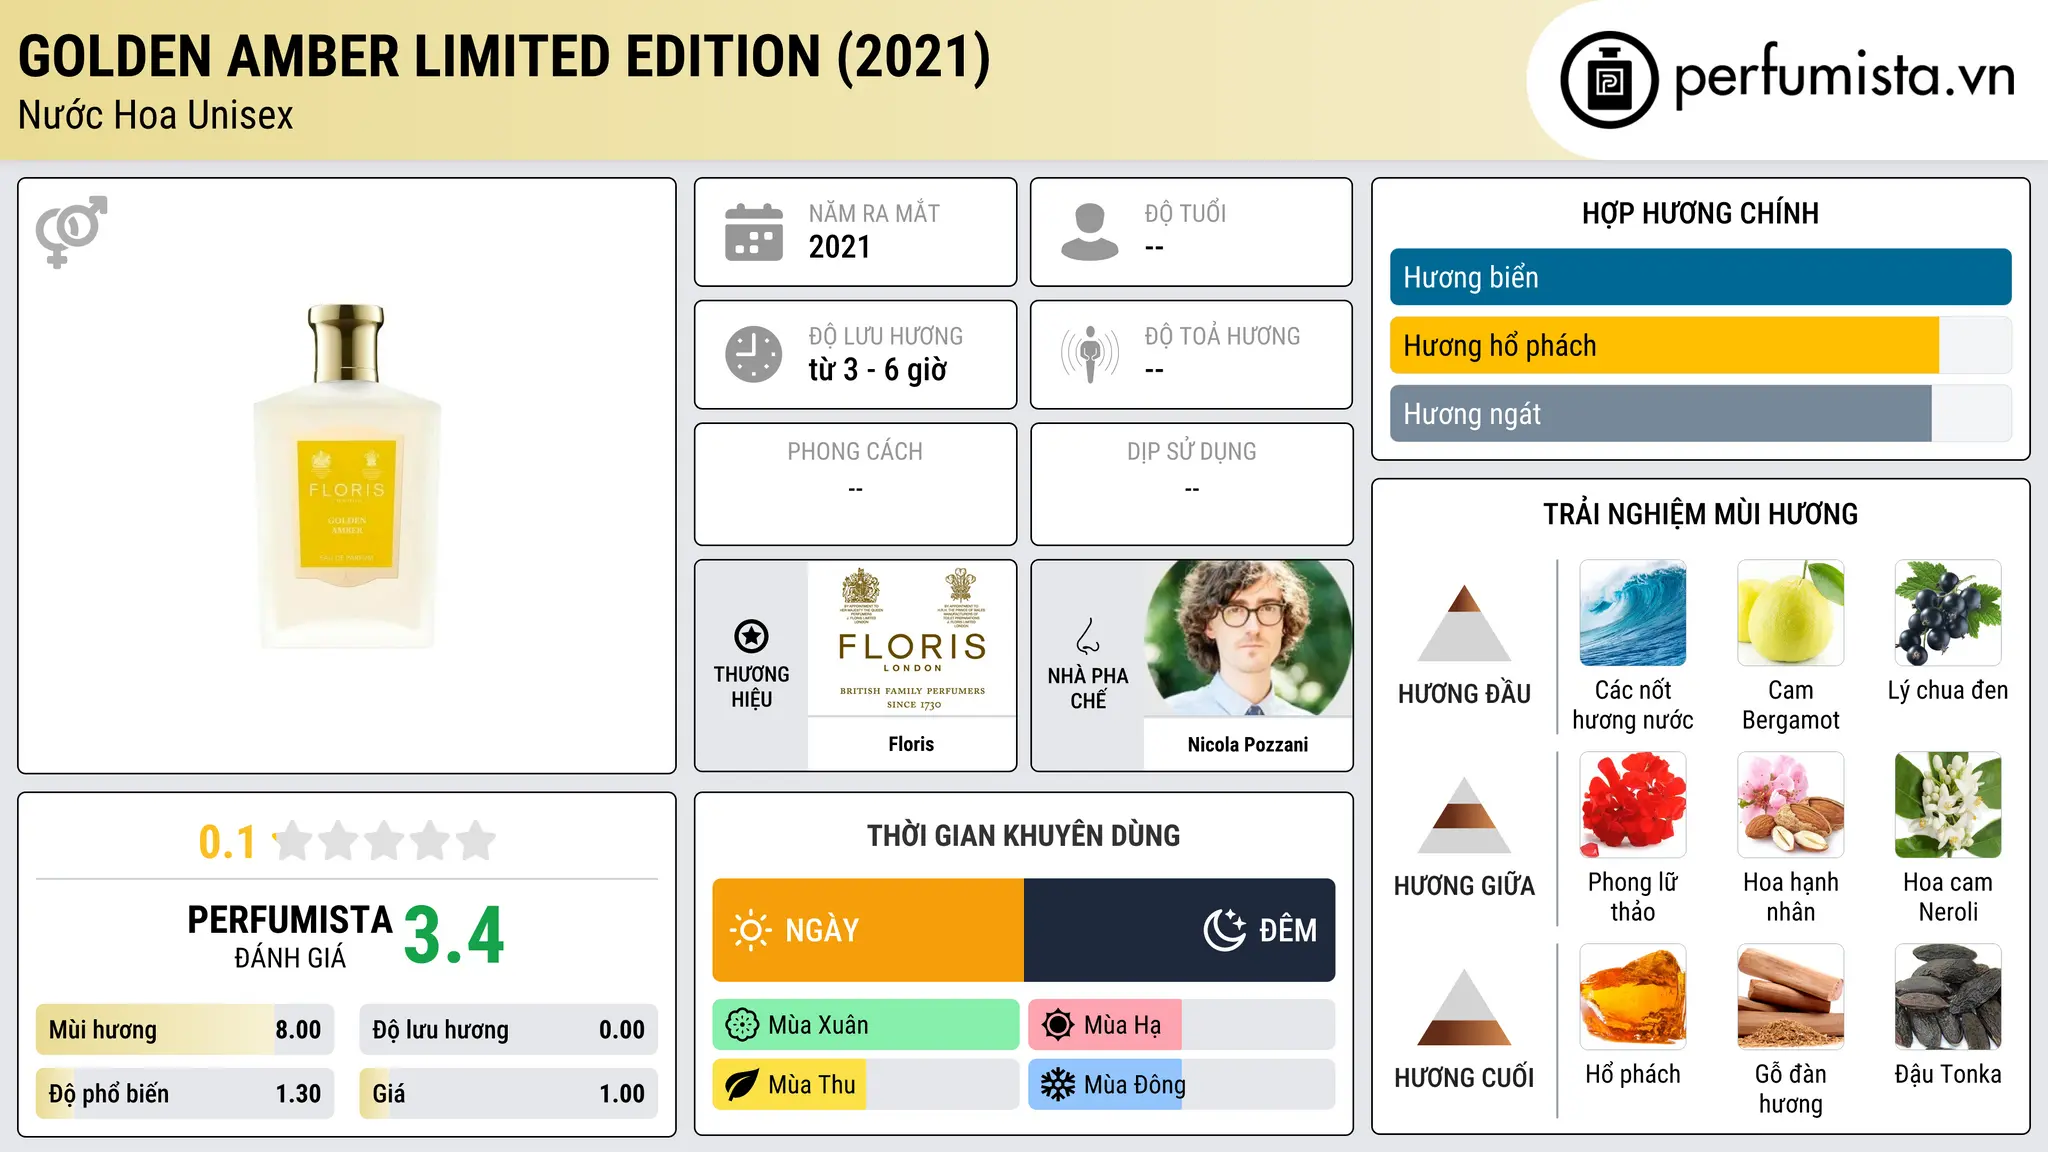Click the unisex gender symbol icon
This screenshot has width=2048, height=1152.
click(x=71, y=231)
